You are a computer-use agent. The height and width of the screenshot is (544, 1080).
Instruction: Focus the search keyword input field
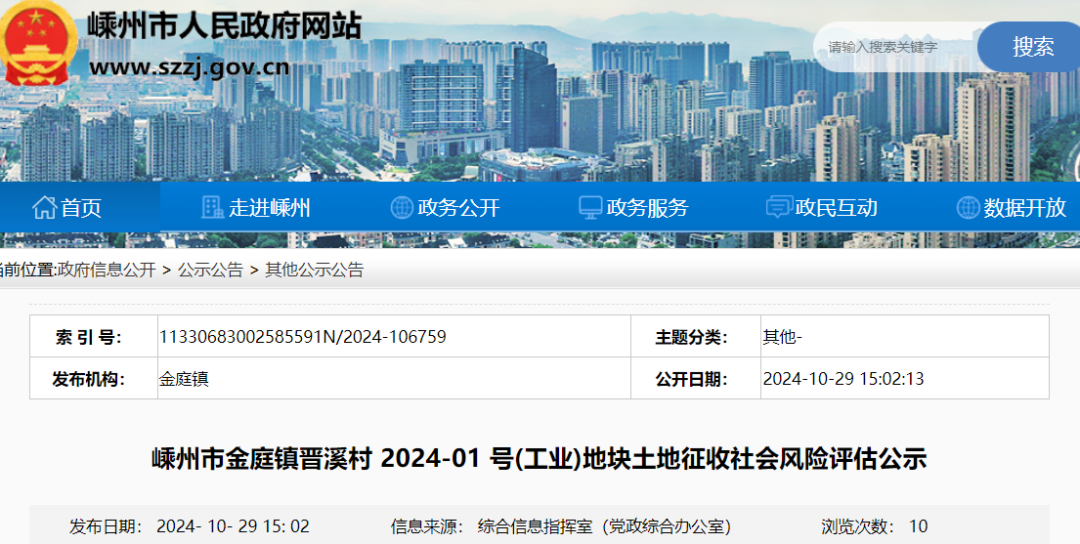click(x=895, y=47)
